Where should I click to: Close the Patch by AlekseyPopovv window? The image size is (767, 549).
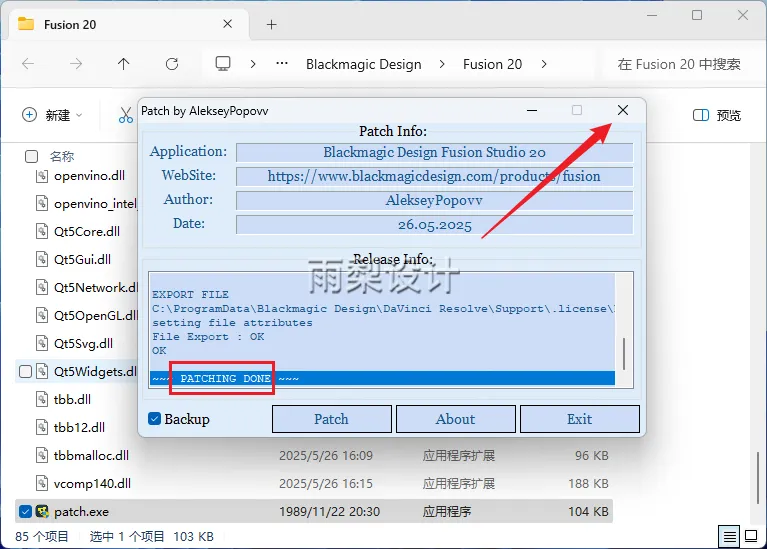622,111
